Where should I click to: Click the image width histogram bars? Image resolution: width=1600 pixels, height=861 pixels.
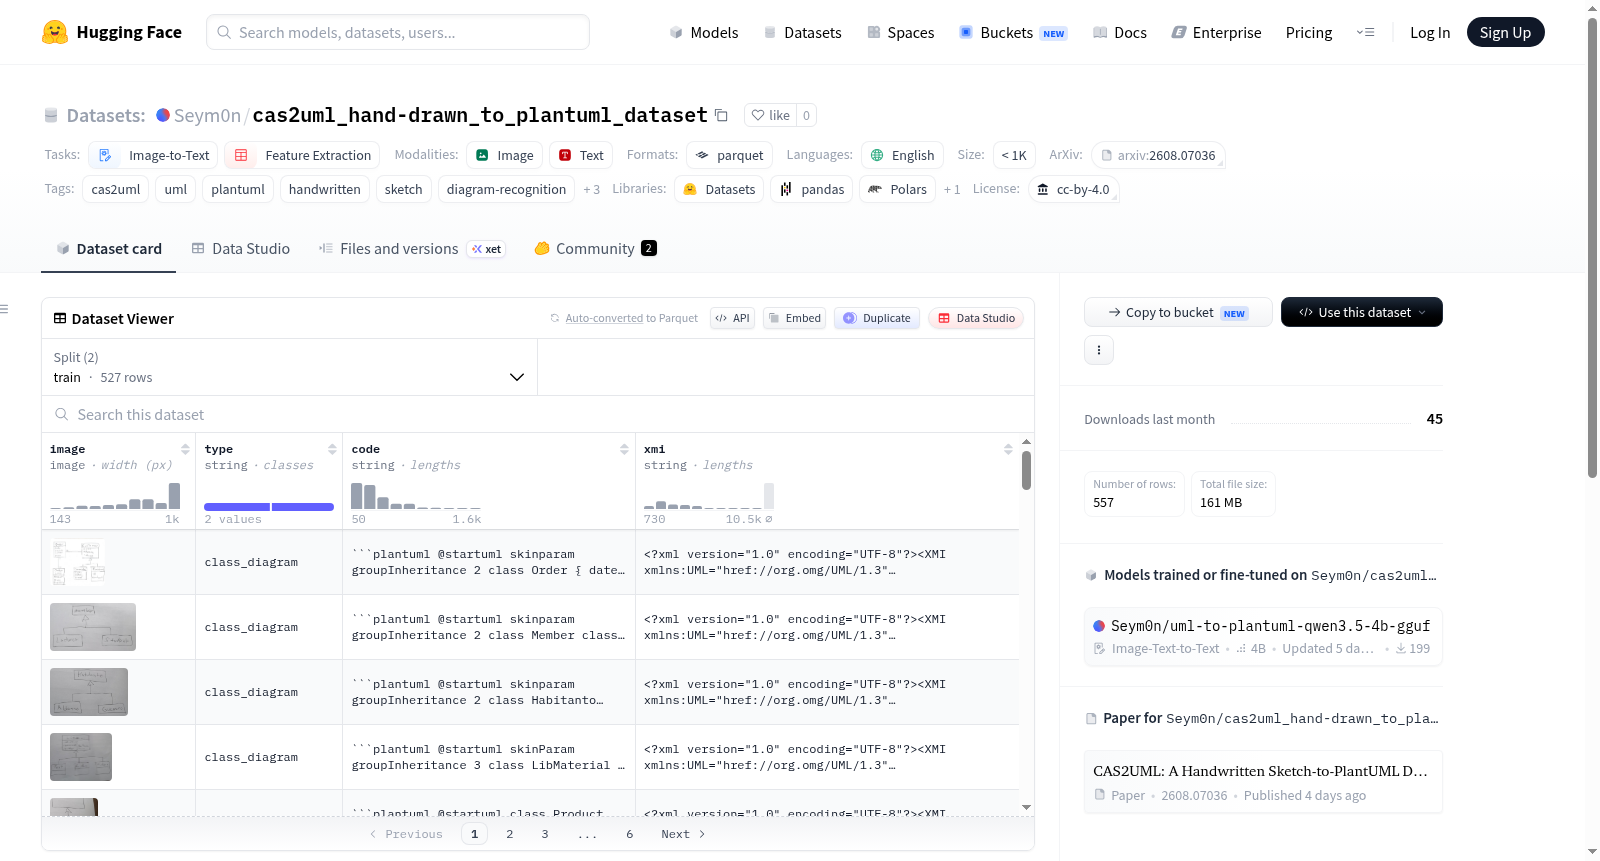click(115, 497)
